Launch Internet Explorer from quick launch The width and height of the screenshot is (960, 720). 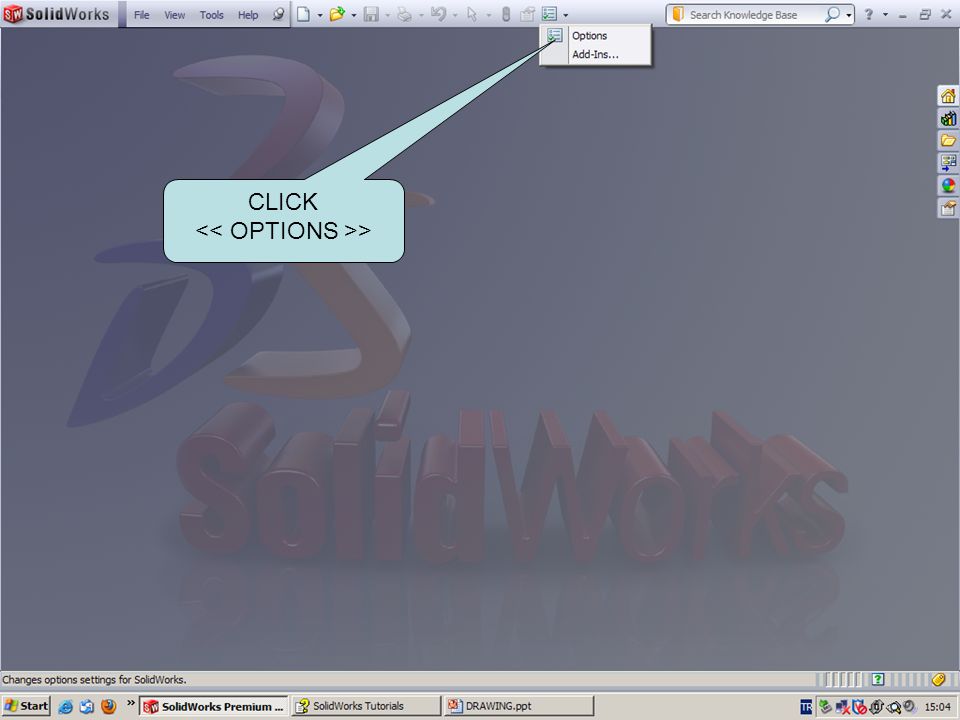[x=66, y=707]
